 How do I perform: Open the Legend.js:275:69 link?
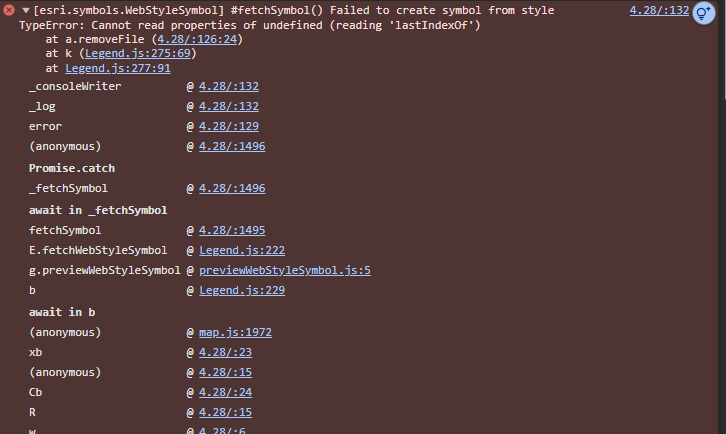click(138, 53)
